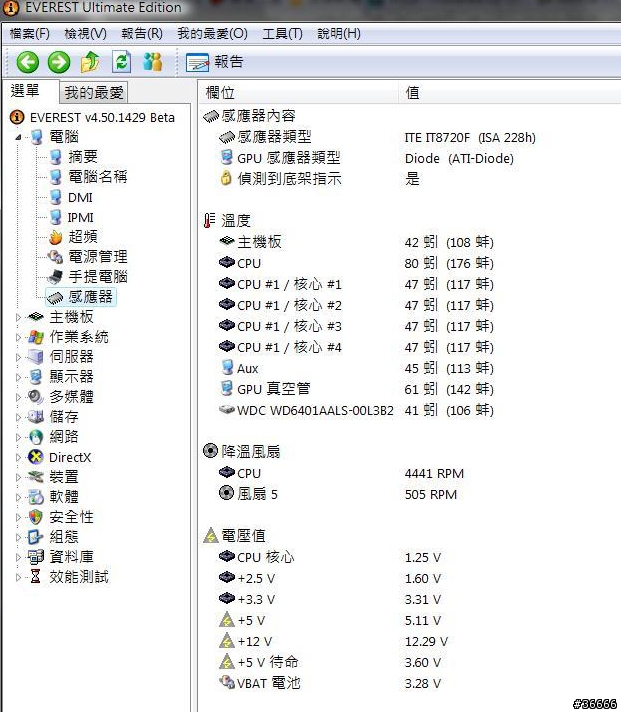This screenshot has height=712, width=621.
Task: Select the 電腦名稱 tree item
Action: pyautogui.click(x=98, y=177)
